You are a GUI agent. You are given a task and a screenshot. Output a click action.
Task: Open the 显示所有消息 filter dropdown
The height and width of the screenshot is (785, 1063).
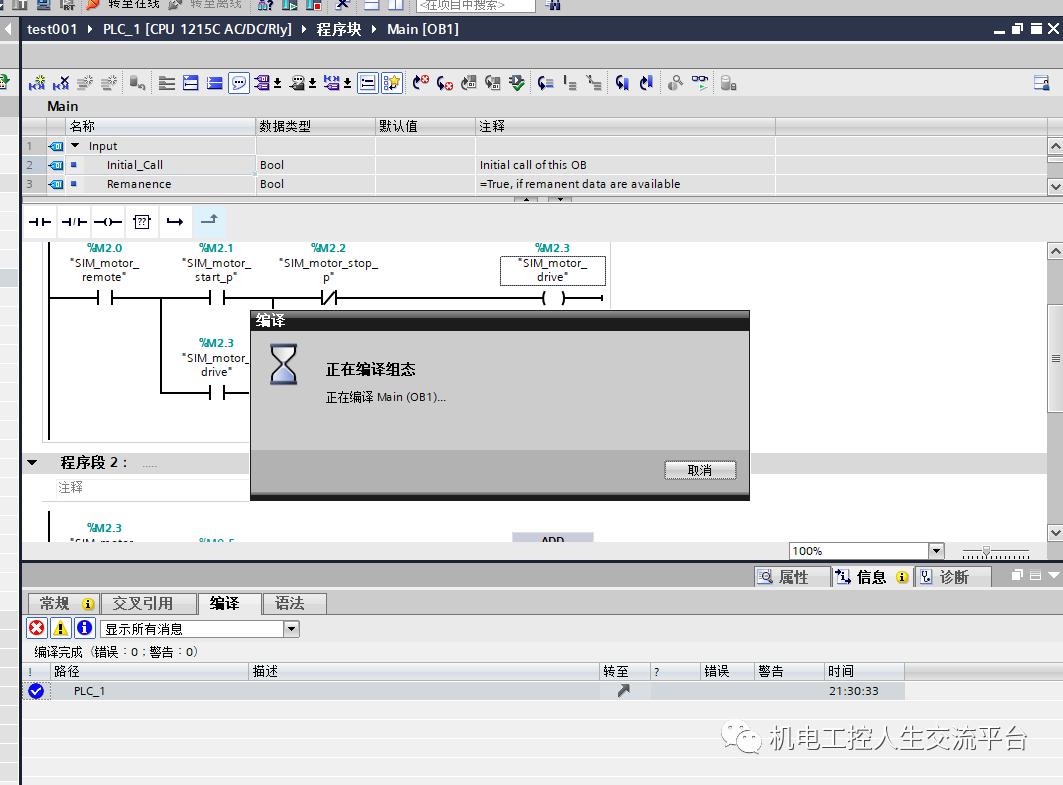coord(291,629)
